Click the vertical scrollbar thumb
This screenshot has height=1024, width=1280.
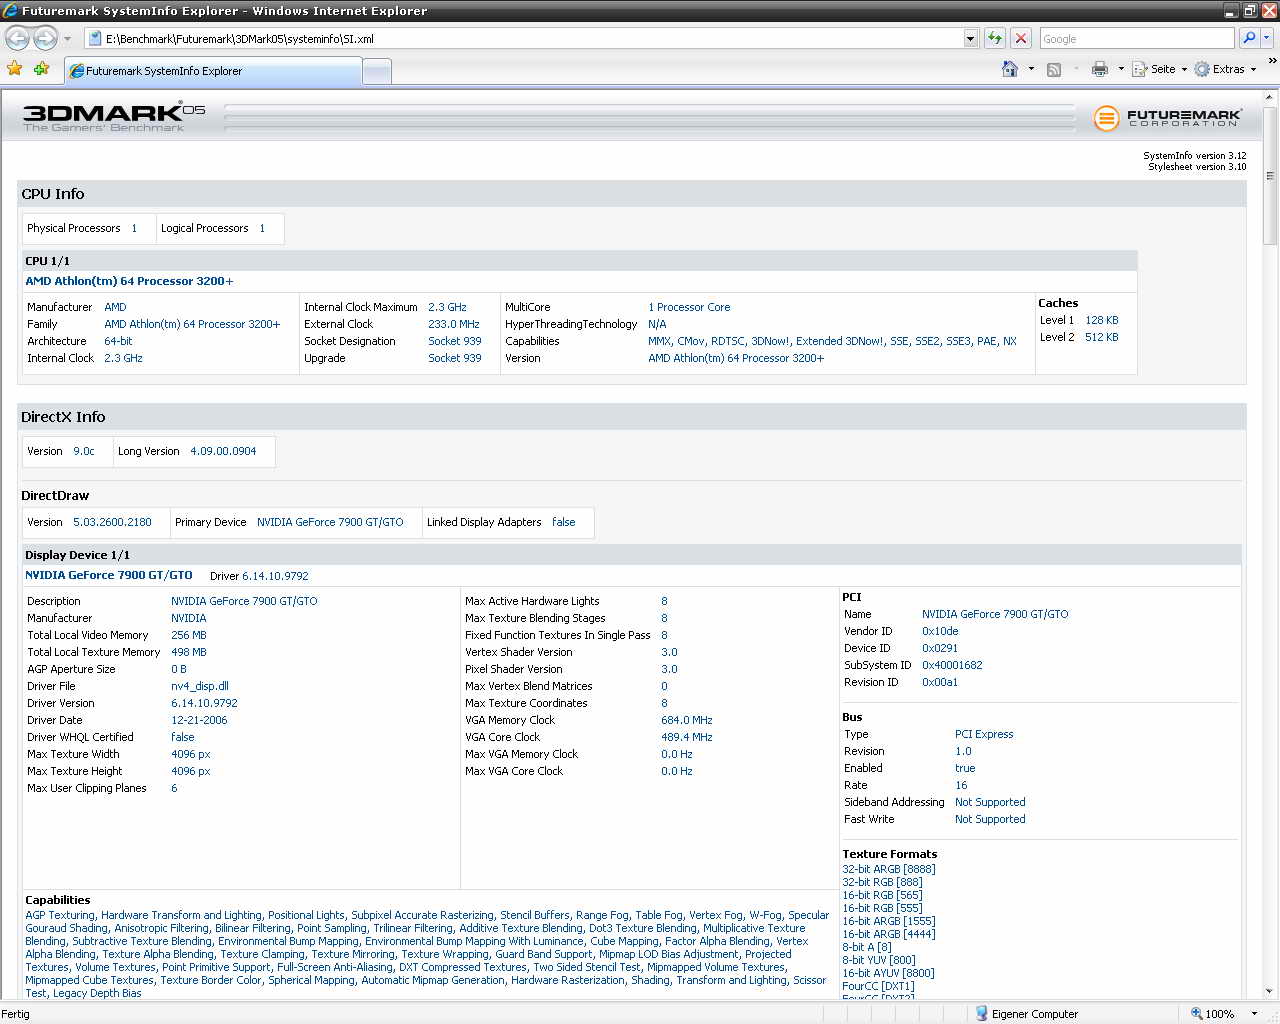click(x=1271, y=175)
